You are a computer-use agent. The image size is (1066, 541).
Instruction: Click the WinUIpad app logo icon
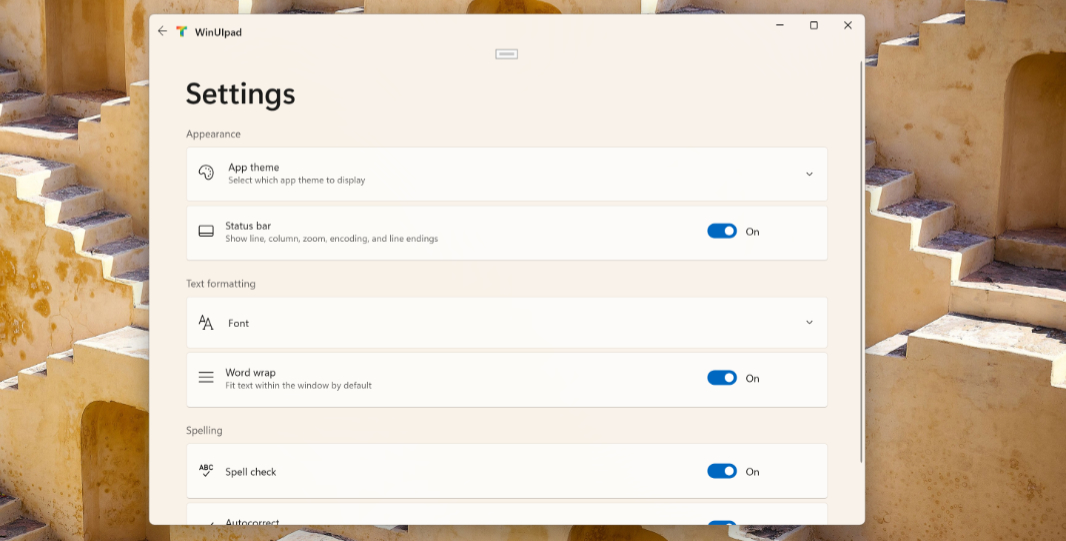tap(182, 31)
